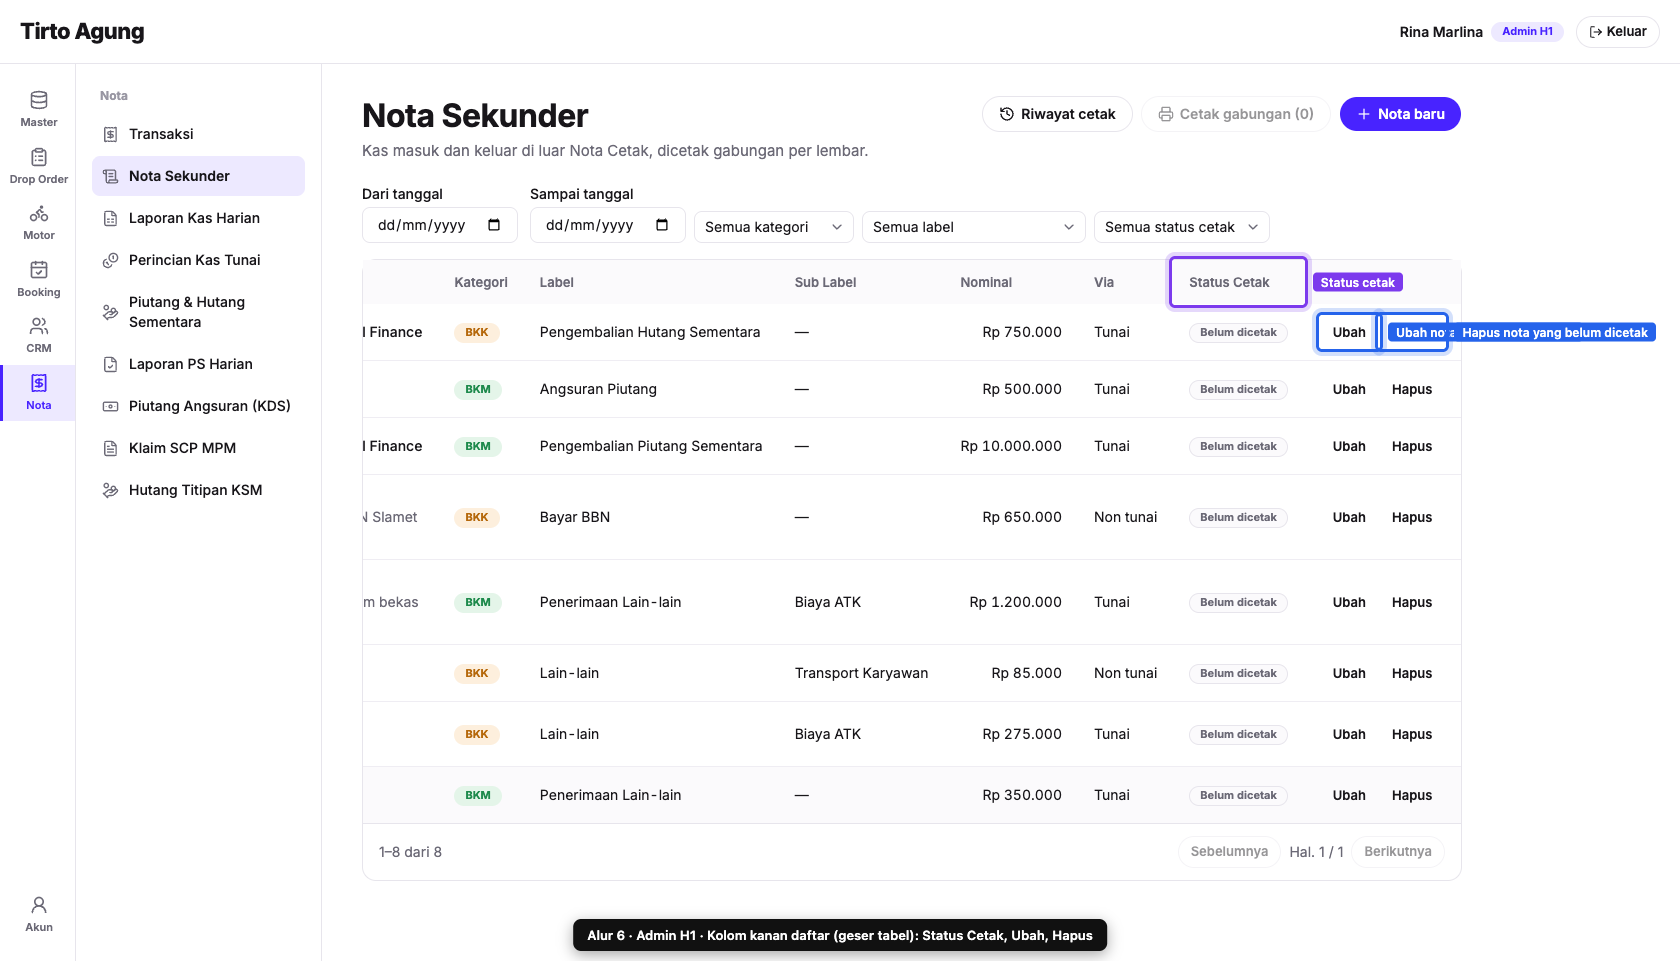Open the Transaksi menu item
The image size is (1680, 961).
[198, 134]
